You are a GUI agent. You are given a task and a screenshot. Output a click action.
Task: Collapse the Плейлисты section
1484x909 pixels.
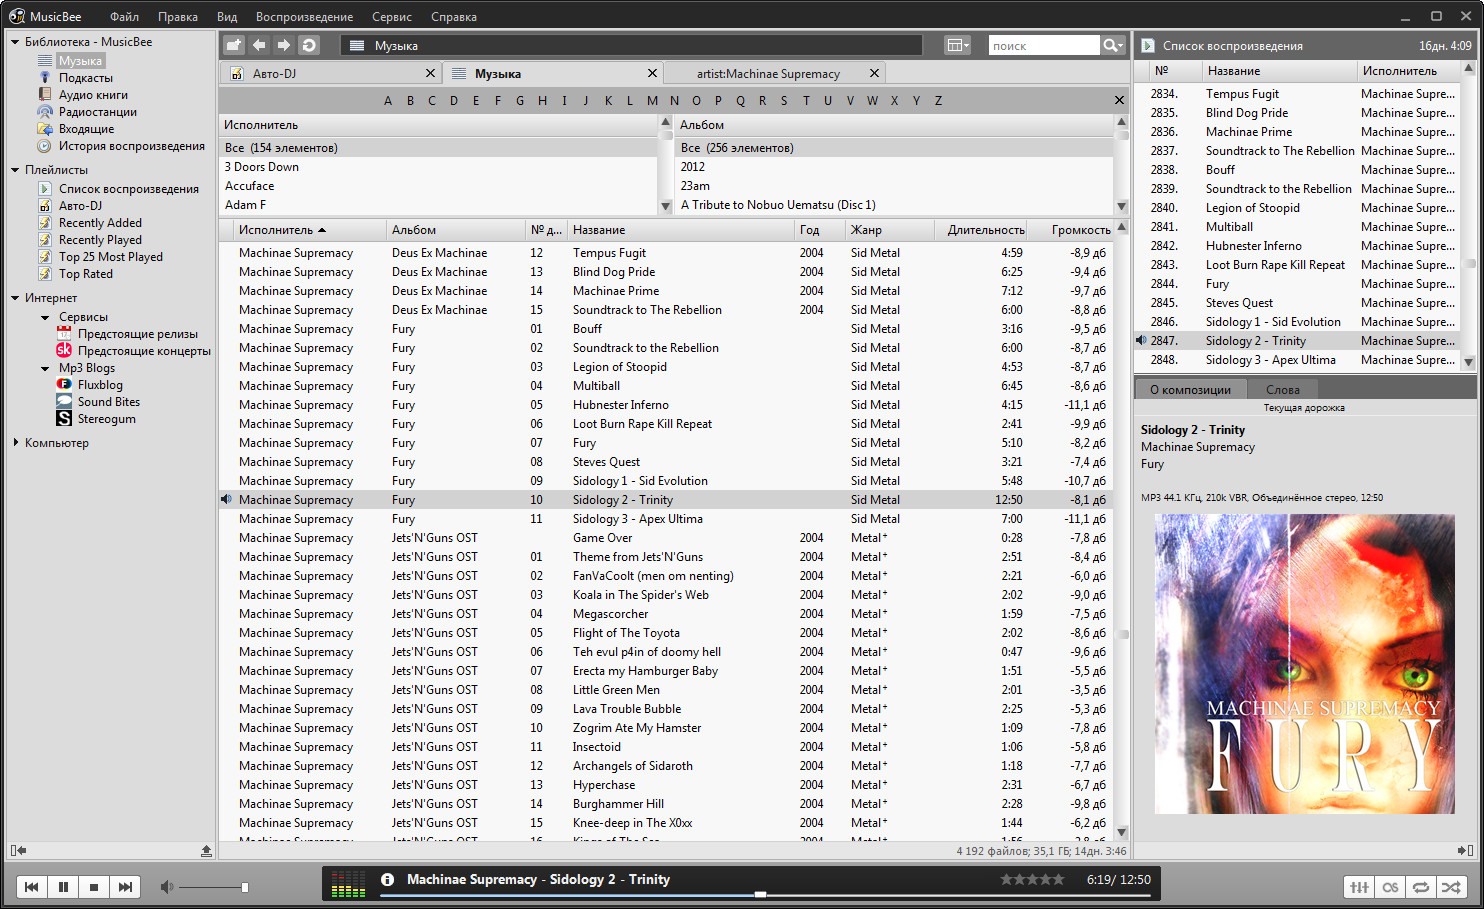click(x=15, y=170)
